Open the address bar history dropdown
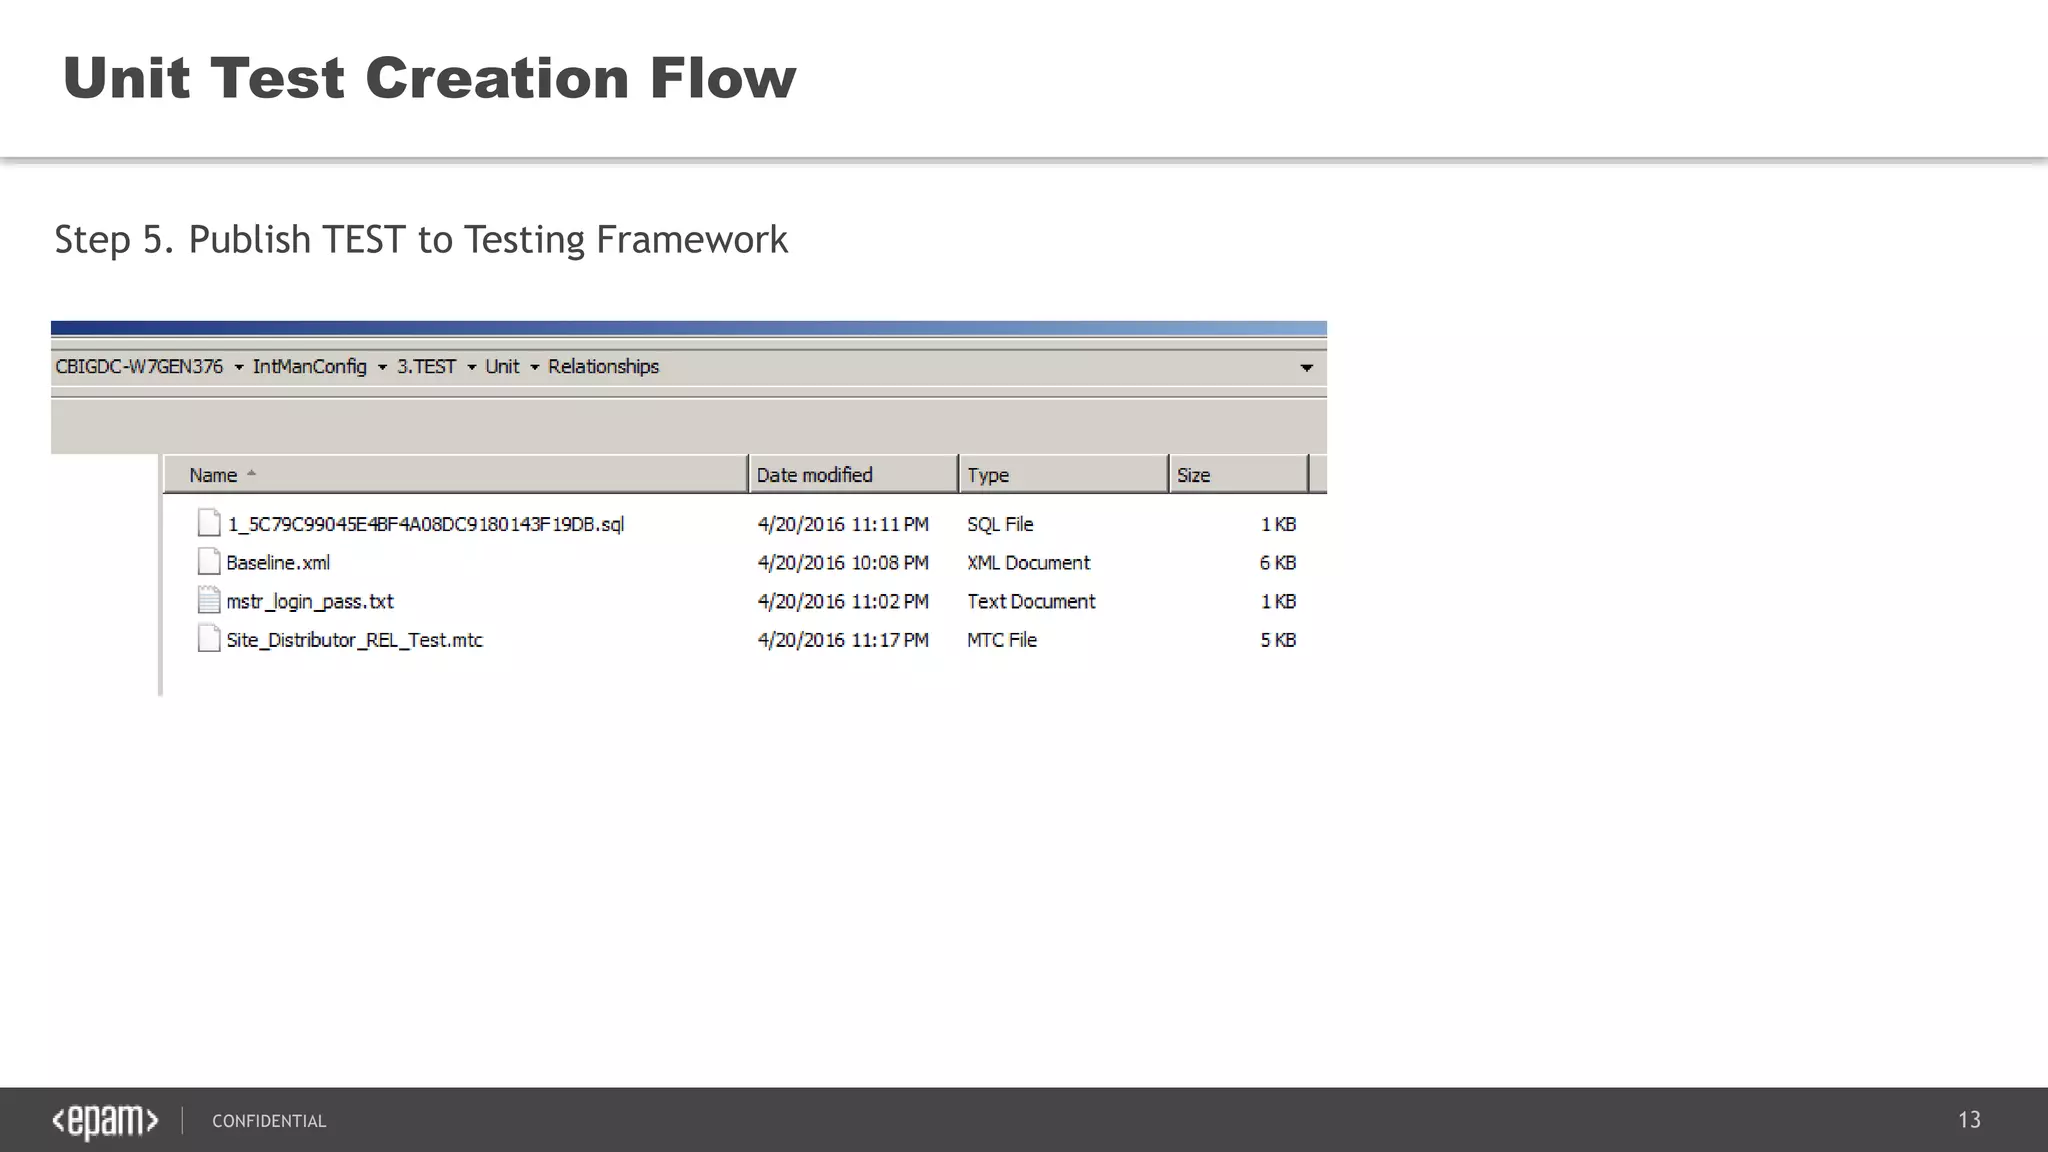The height and width of the screenshot is (1152, 2048). click(x=1306, y=368)
